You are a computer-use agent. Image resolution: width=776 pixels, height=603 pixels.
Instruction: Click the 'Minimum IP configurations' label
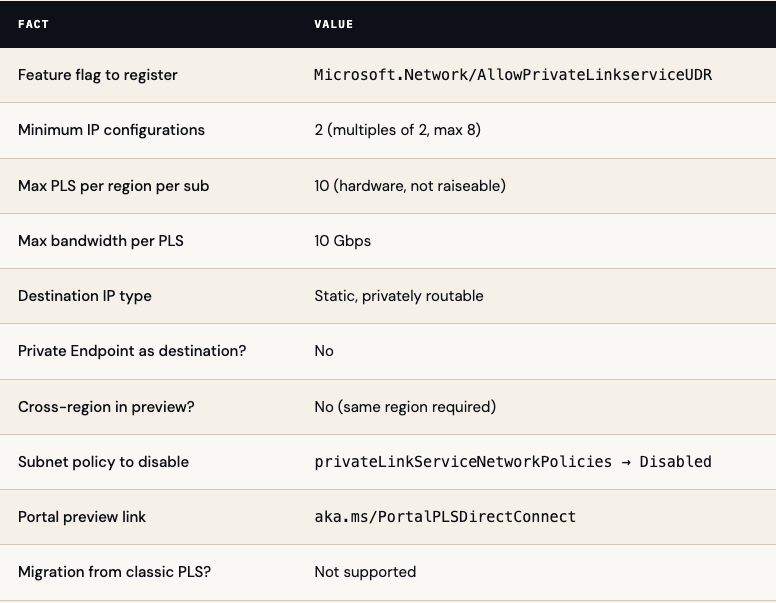pyautogui.click(x=111, y=130)
